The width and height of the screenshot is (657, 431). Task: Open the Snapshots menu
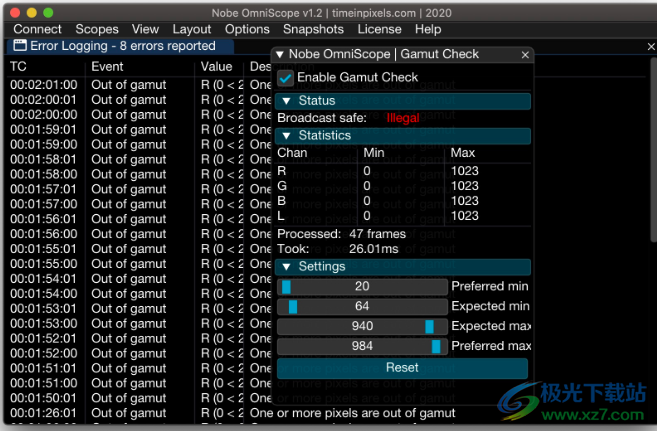click(x=313, y=29)
